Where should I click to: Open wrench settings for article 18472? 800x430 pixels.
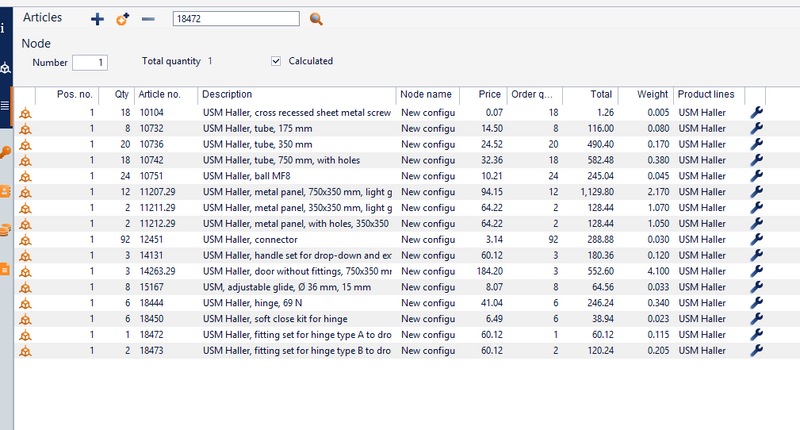tap(756, 335)
